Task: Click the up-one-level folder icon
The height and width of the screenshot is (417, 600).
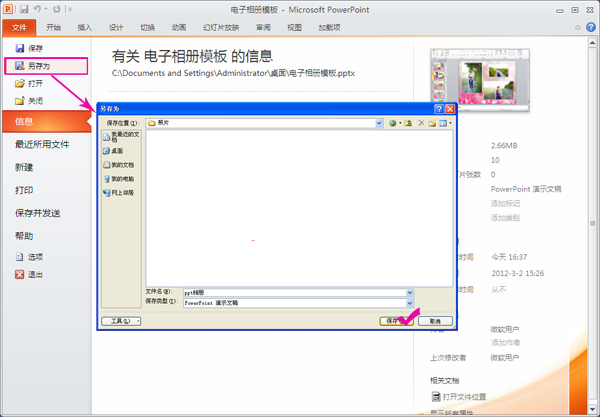Action: point(408,123)
